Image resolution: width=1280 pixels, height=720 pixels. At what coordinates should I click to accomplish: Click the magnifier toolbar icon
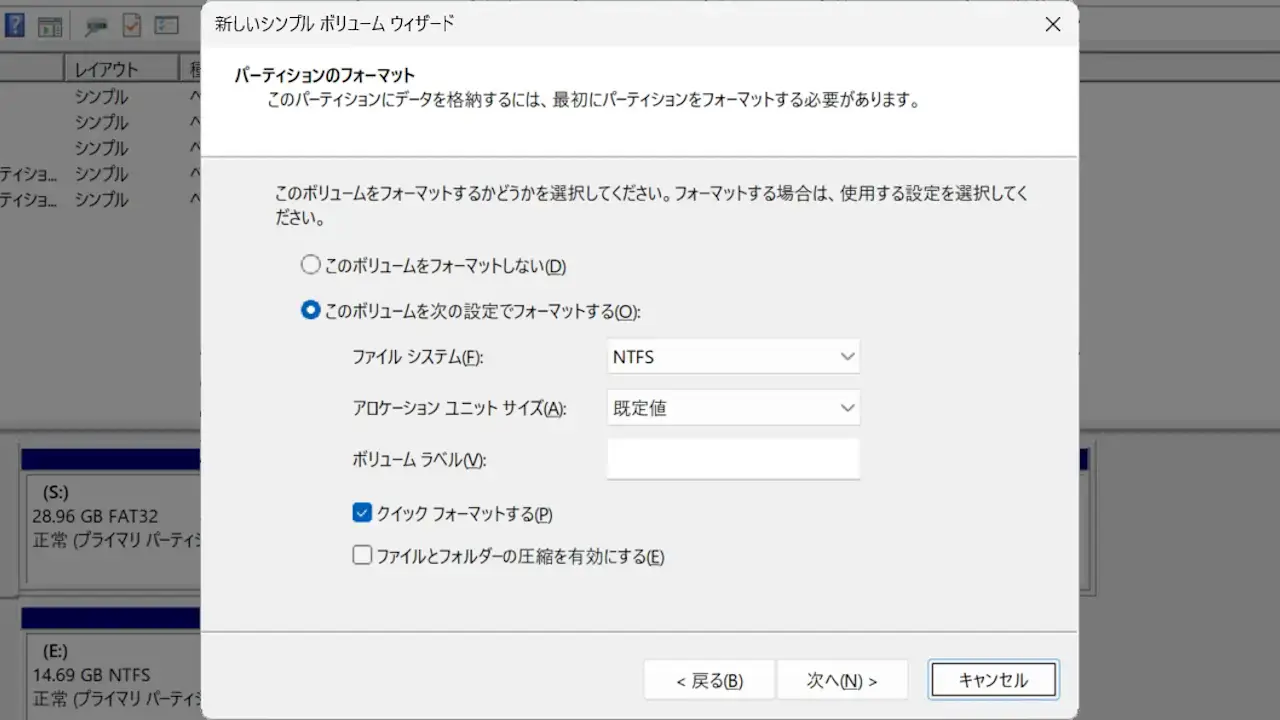[x=95, y=25]
